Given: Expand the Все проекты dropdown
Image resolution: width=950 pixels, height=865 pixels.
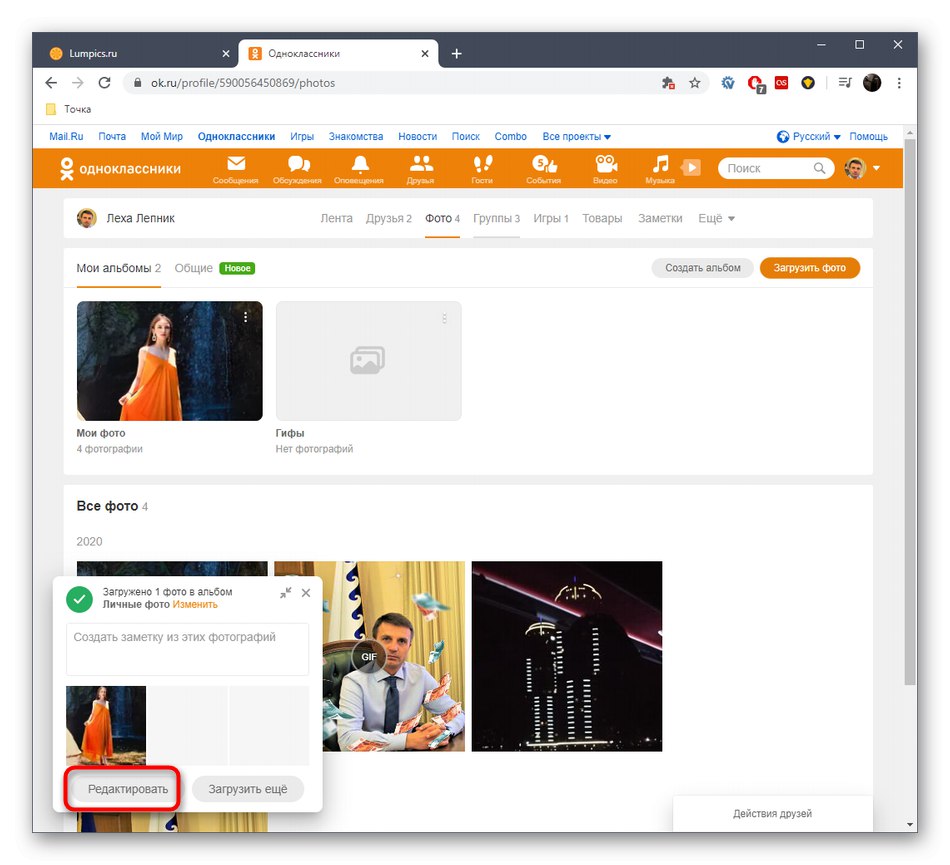Looking at the screenshot, I should (x=577, y=137).
